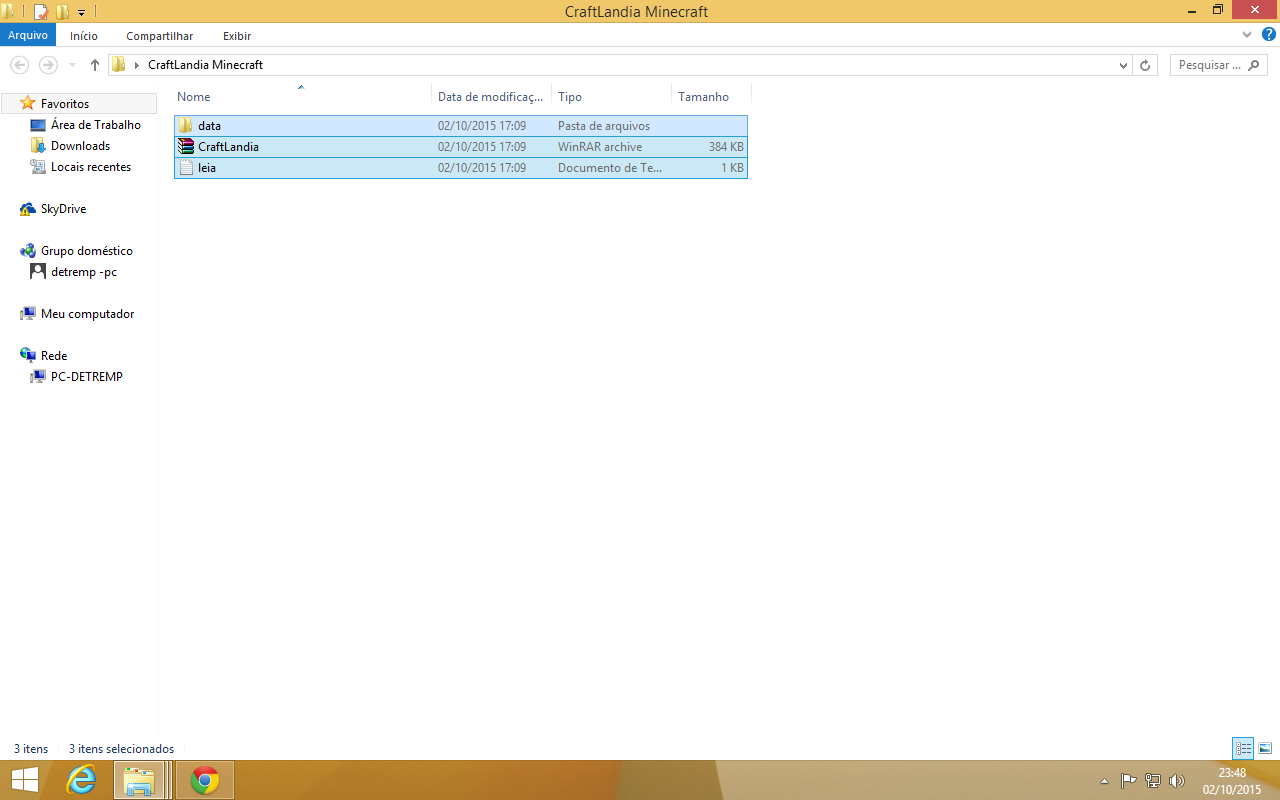The height and width of the screenshot is (800, 1280).
Task: Open PC-DETREMP under Rede
Action: pos(87,377)
